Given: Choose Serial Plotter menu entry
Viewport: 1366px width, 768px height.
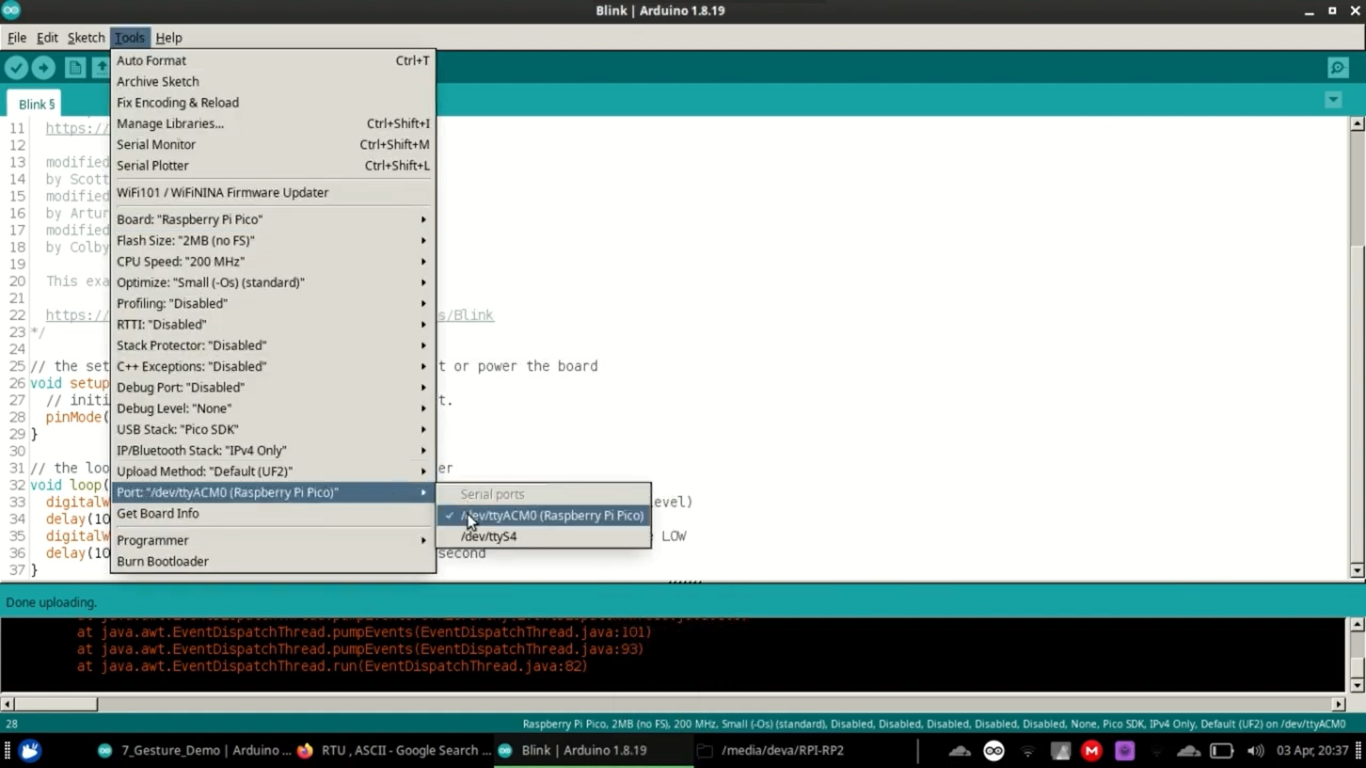Looking at the screenshot, I should coord(273,165).
